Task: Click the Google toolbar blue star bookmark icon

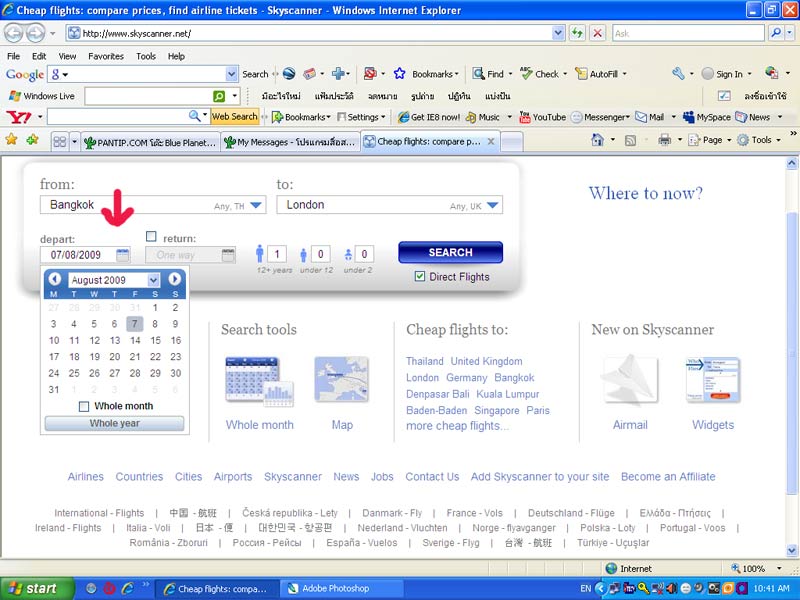Action: tap(399, 74)
